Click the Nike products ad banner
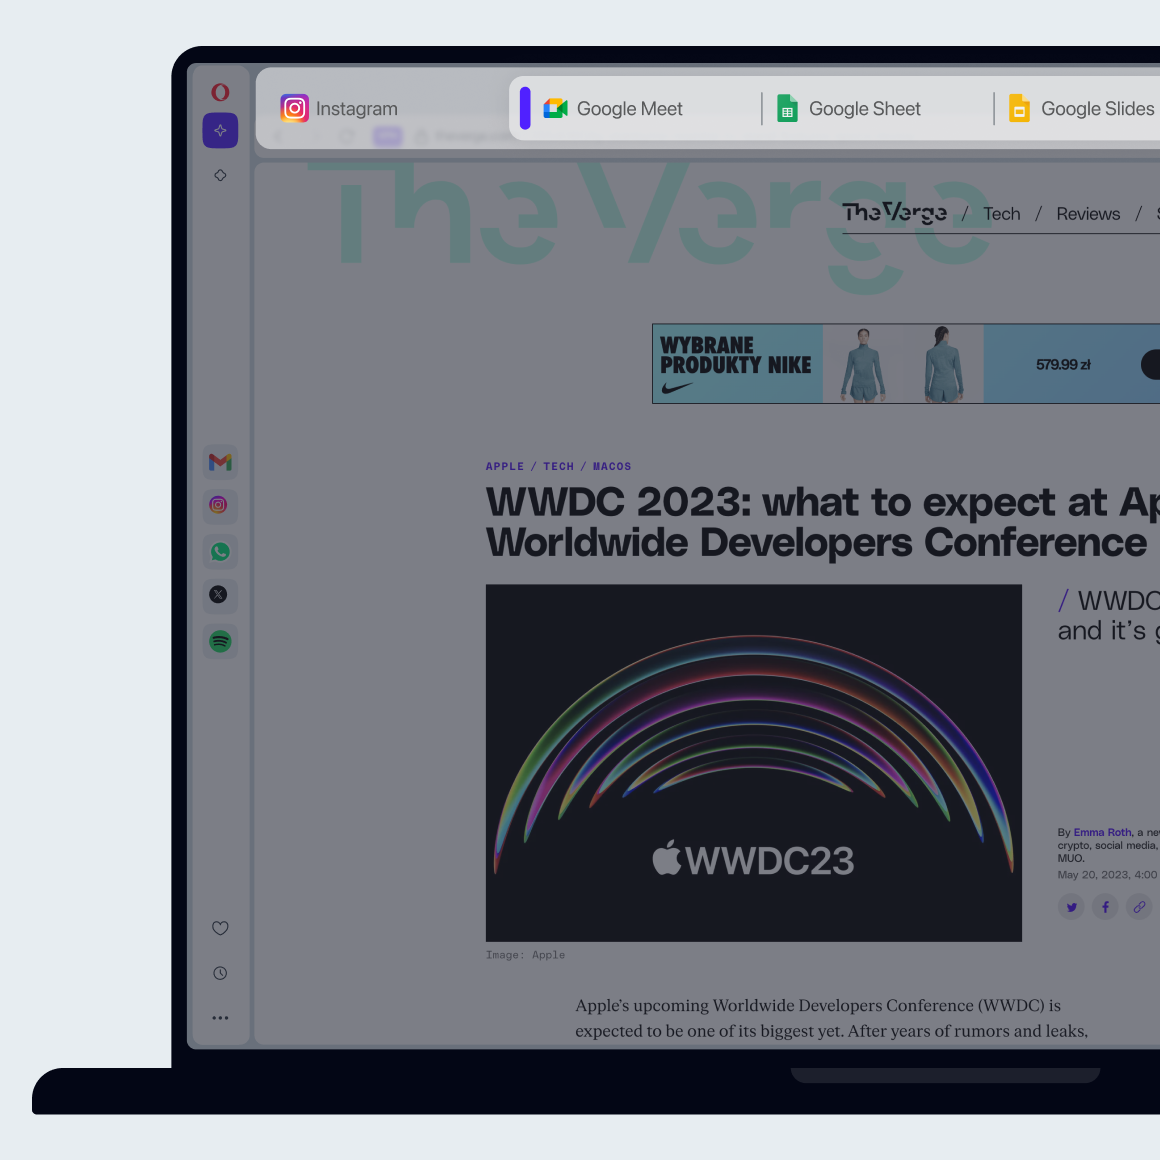The image size is (1160, 1160). (x=906, y=364)
